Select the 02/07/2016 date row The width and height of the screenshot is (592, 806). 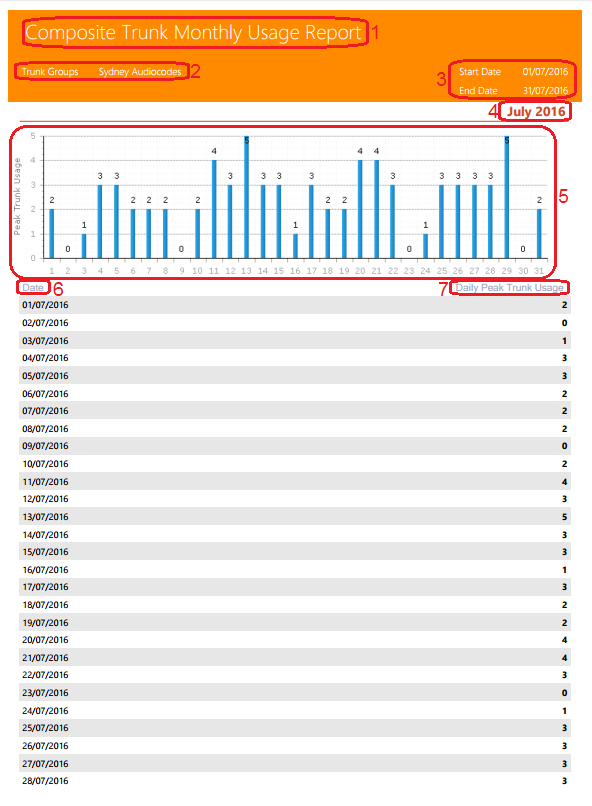[x=295, y=323]
